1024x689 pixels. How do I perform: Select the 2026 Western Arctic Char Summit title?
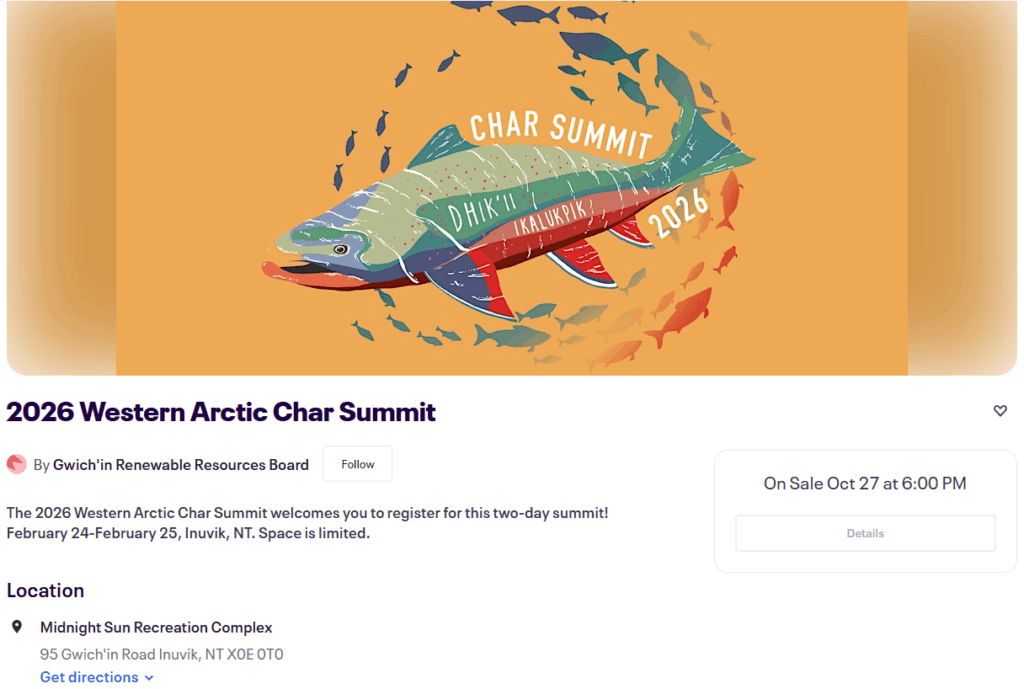tap(221, 411)
